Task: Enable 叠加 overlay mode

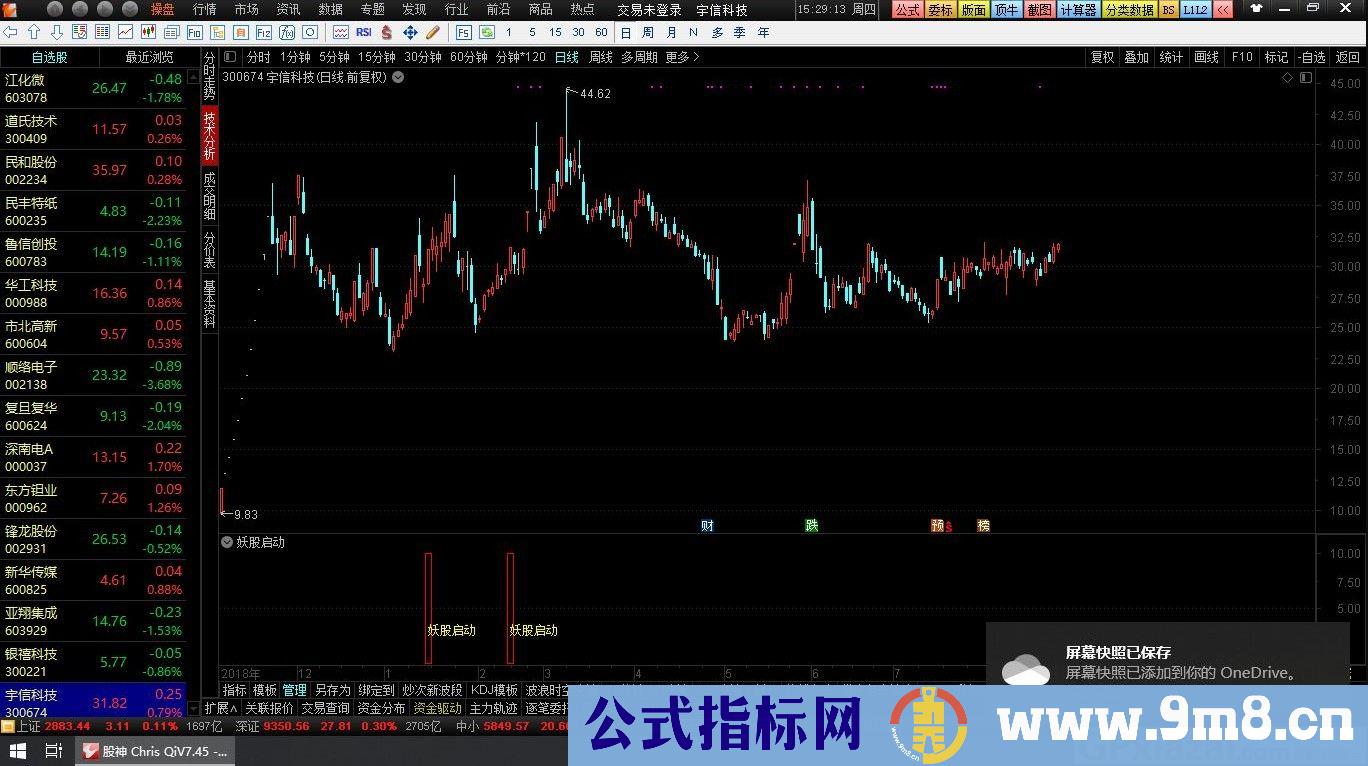Action: click(x=1136, y=57)
